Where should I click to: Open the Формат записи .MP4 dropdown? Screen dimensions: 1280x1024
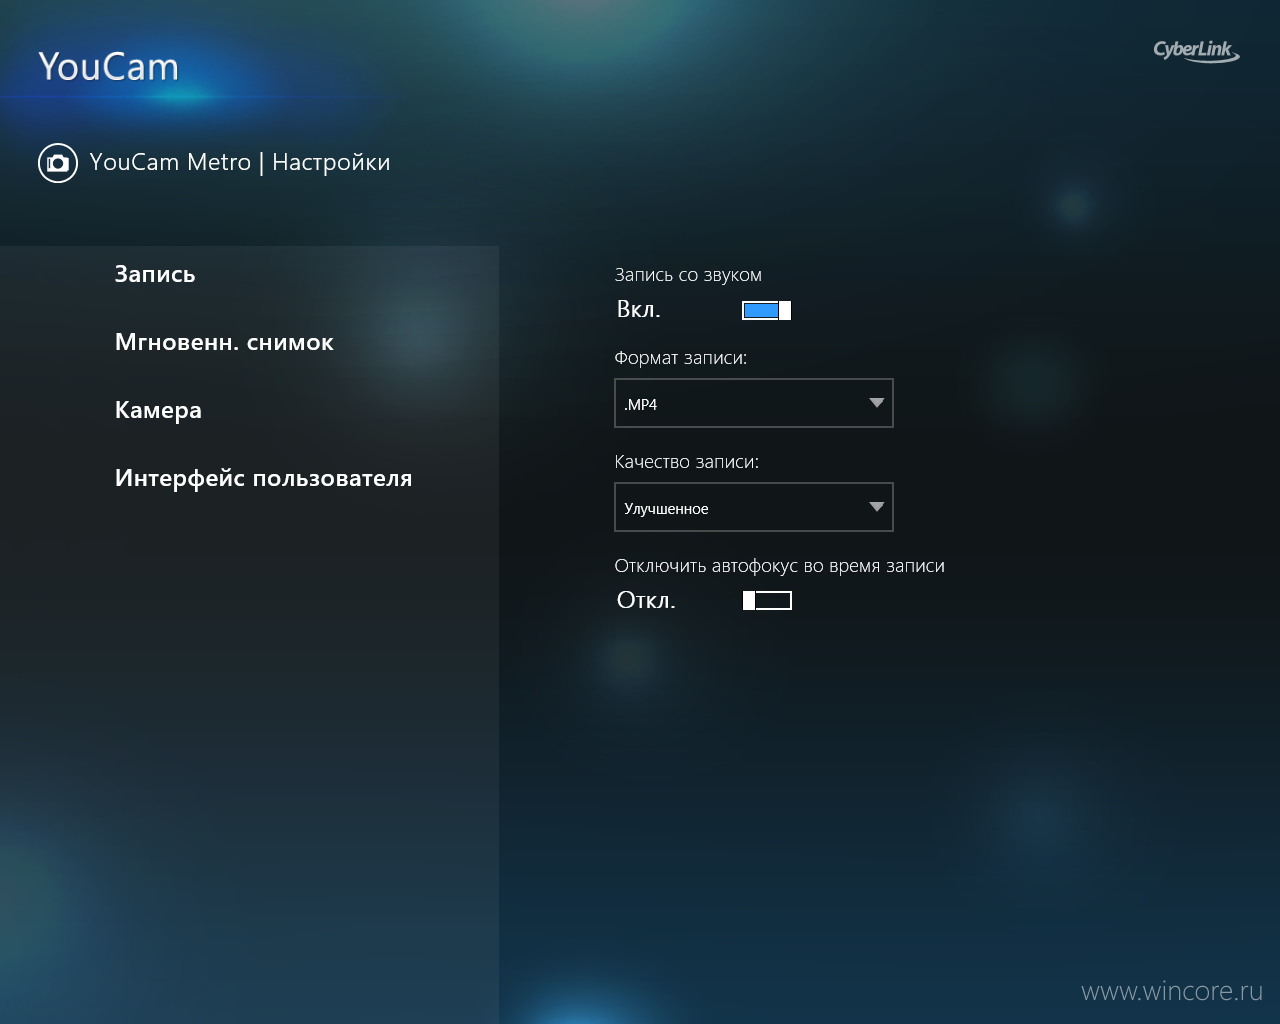coord(753,403)
